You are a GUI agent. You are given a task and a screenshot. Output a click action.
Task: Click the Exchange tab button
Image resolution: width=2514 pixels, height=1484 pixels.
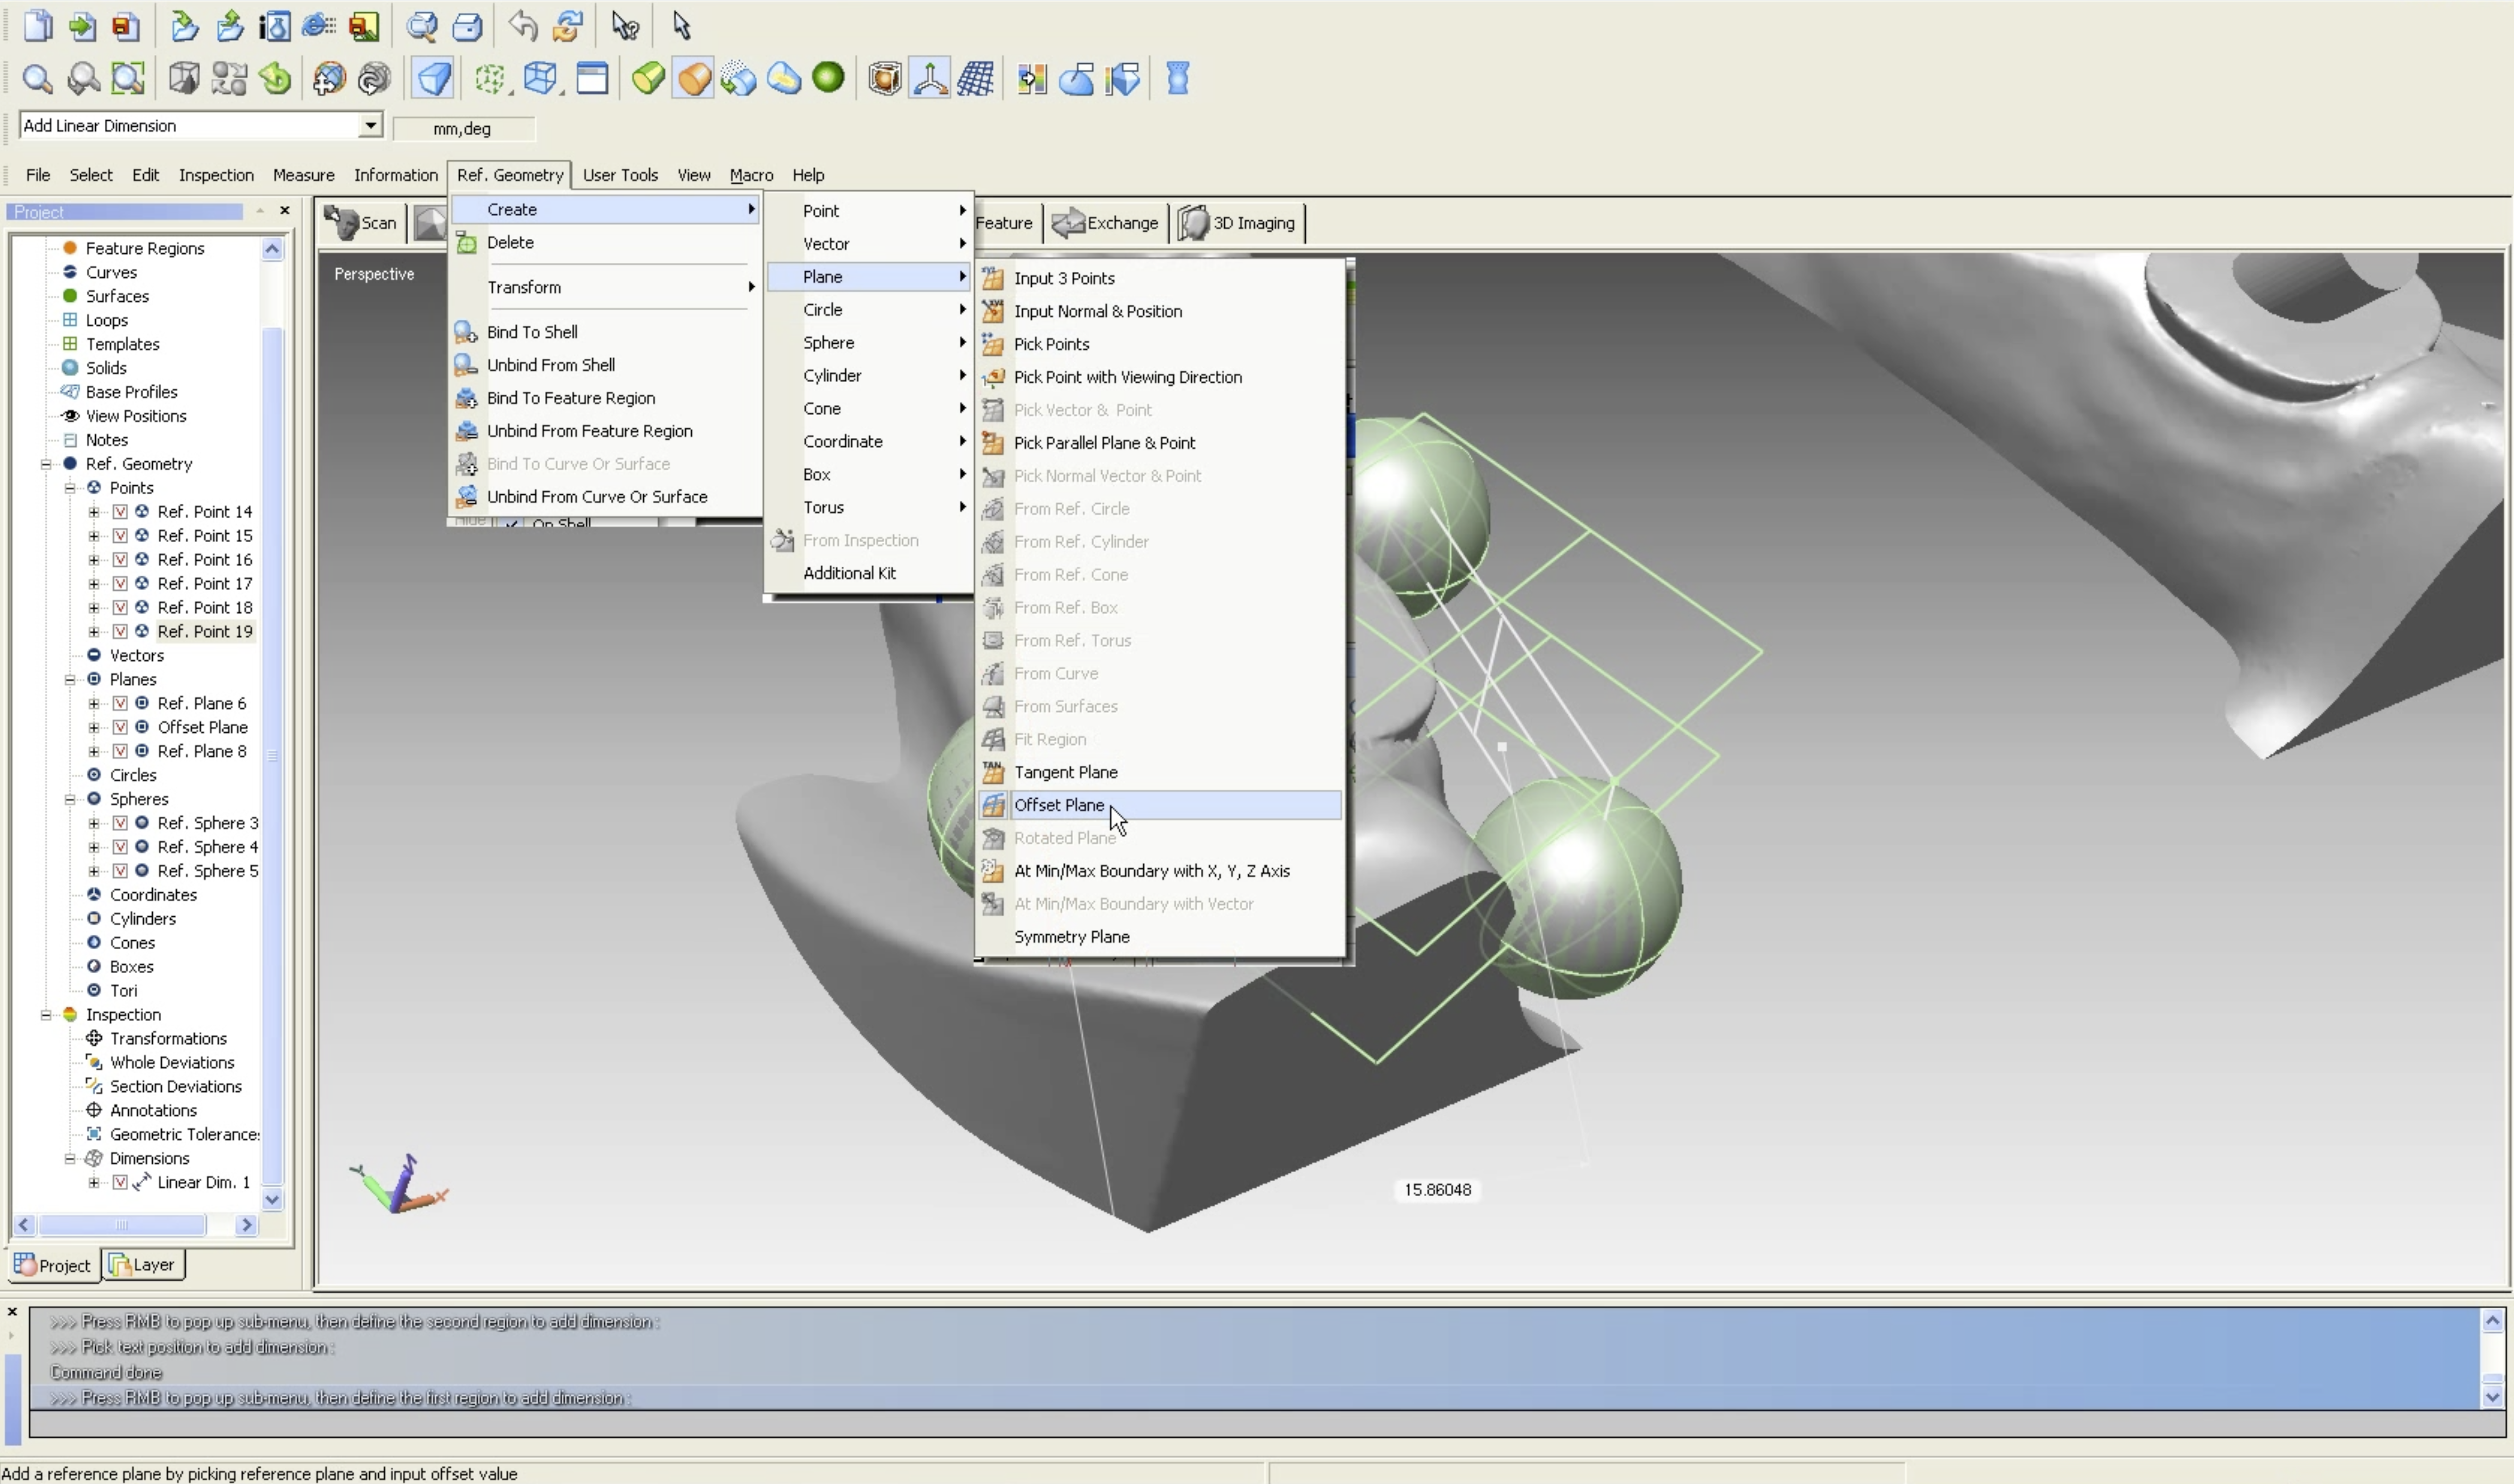(x=1106, y=223)
